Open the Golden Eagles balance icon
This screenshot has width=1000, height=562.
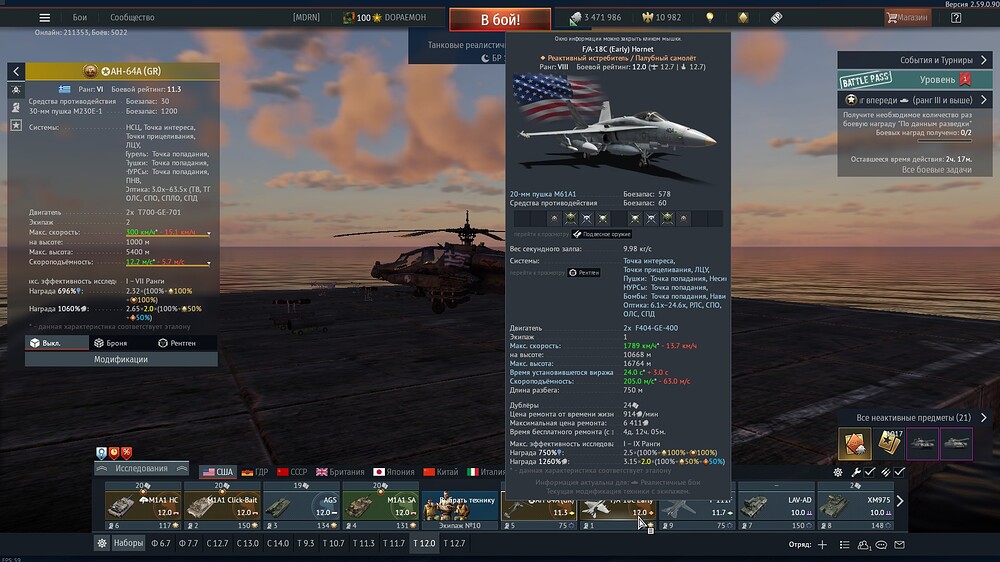pyautogui.click(x=648, y=18)
